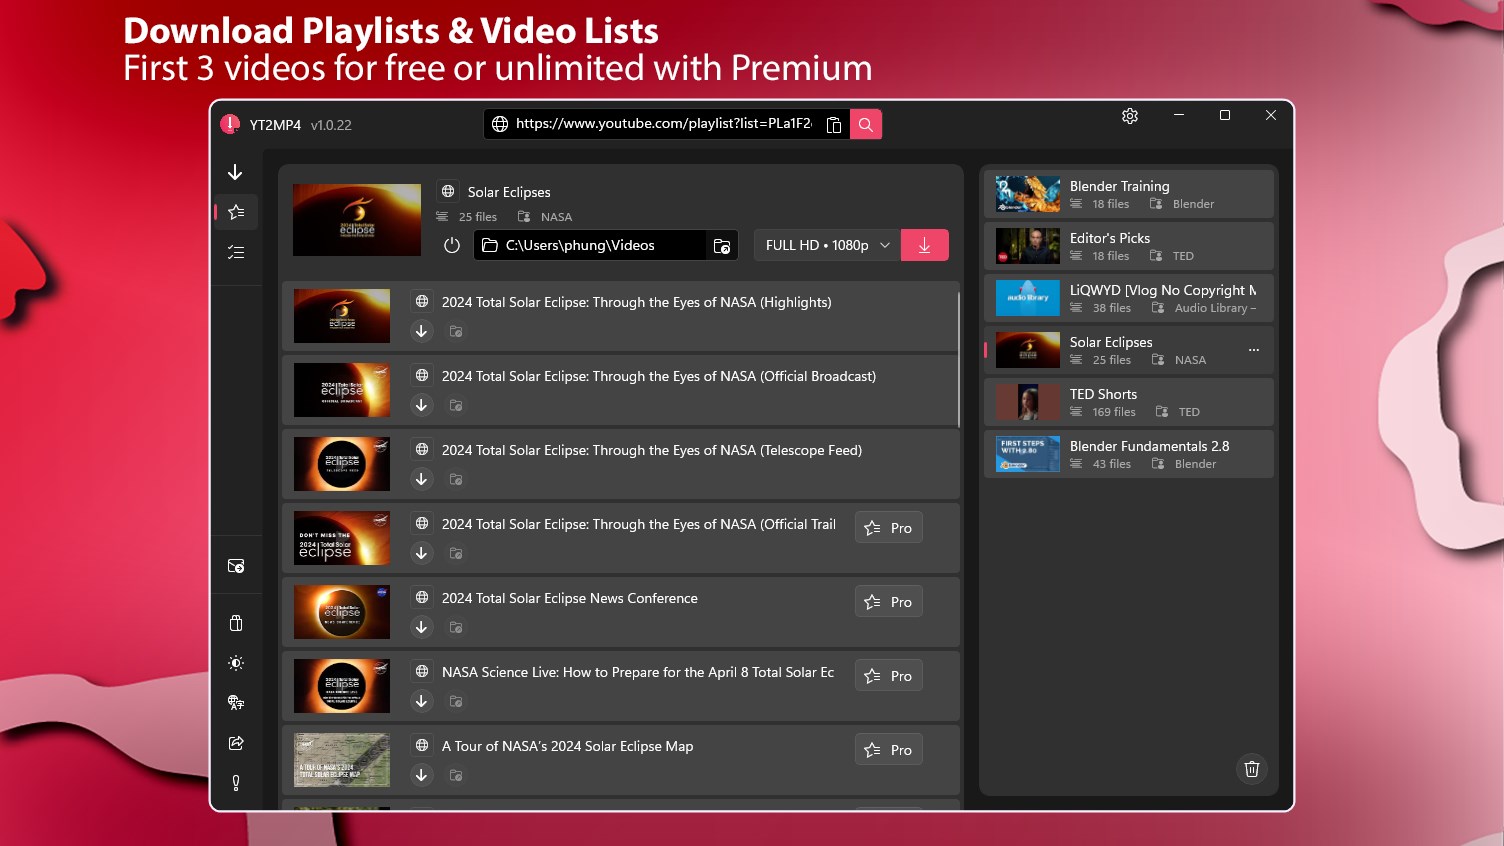
Task: Click the power icon beside the folder path
Action: point(452,245)
